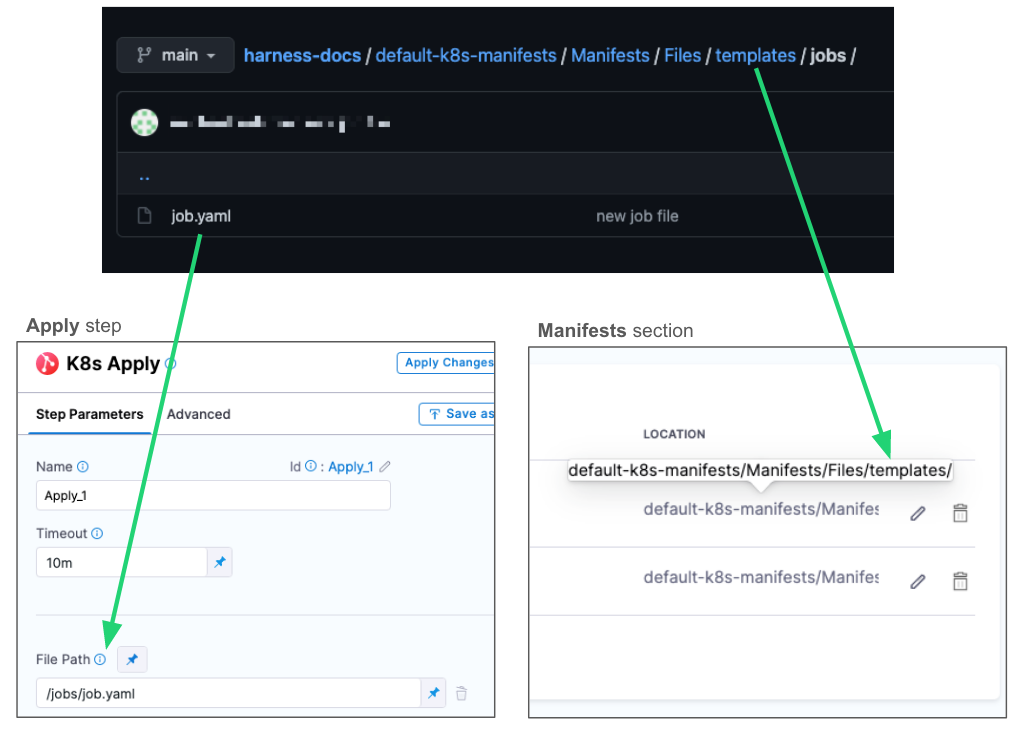Screen dimensions: 1014x732
Task: Click the Save as template button
Action: coord(457,414)
